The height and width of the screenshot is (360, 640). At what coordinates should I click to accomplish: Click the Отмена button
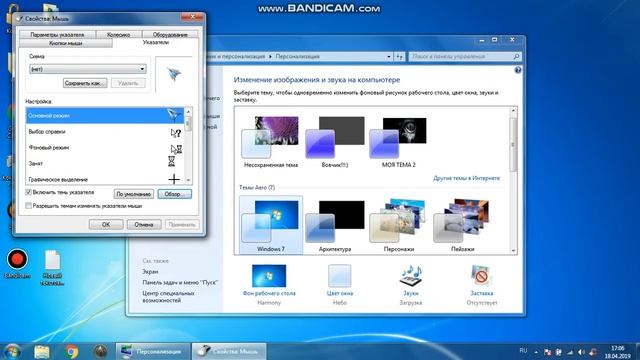[144, 224]
